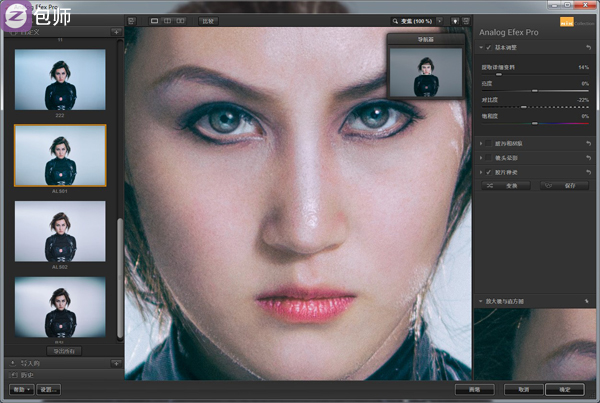Screen dimensions: 600x403
Task: Click the 导航器 navigator header
Action: [x=426, y=39]
